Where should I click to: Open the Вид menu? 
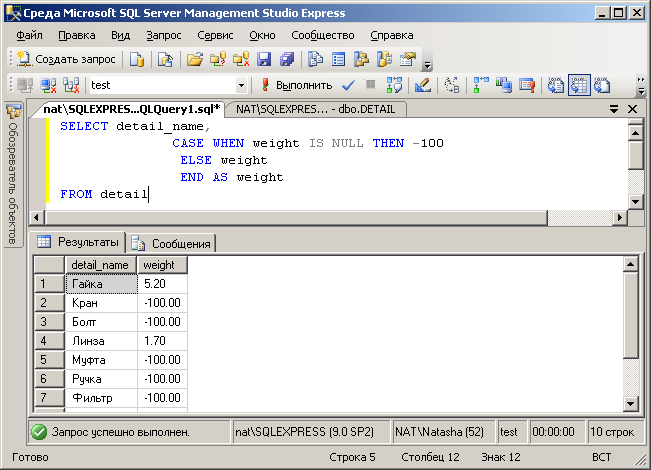120,35
